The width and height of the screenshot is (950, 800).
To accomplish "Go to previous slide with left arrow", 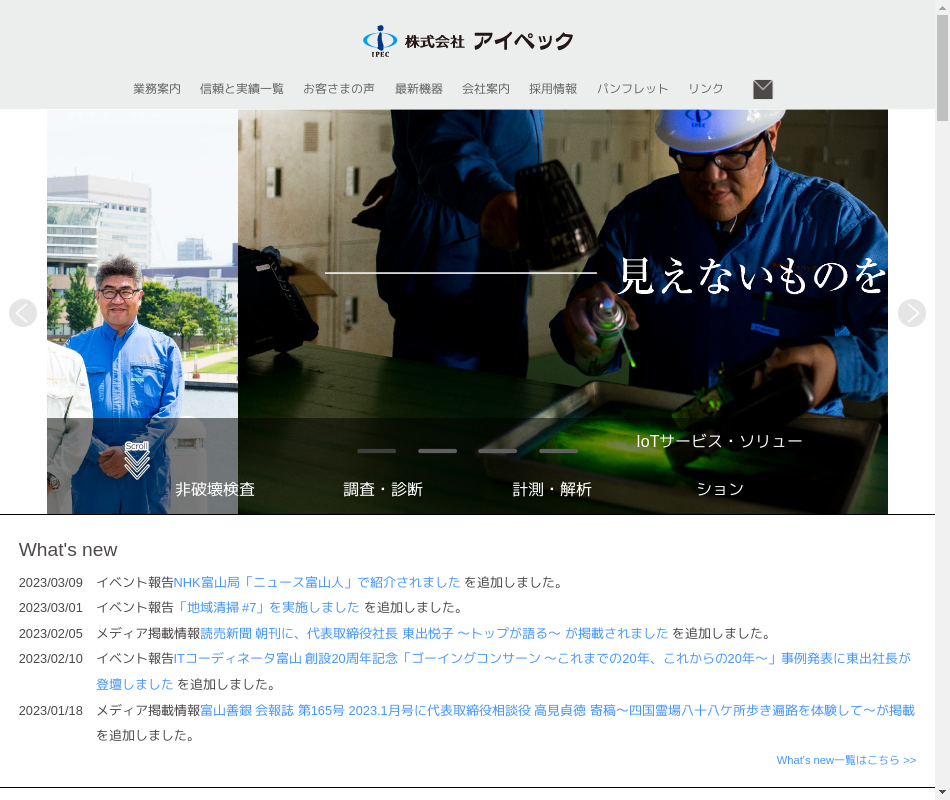I will [23, 313].
